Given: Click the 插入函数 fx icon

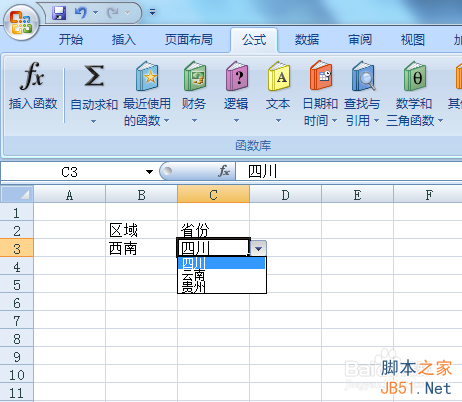Looking at the screenshot, I should pos(32,76).
